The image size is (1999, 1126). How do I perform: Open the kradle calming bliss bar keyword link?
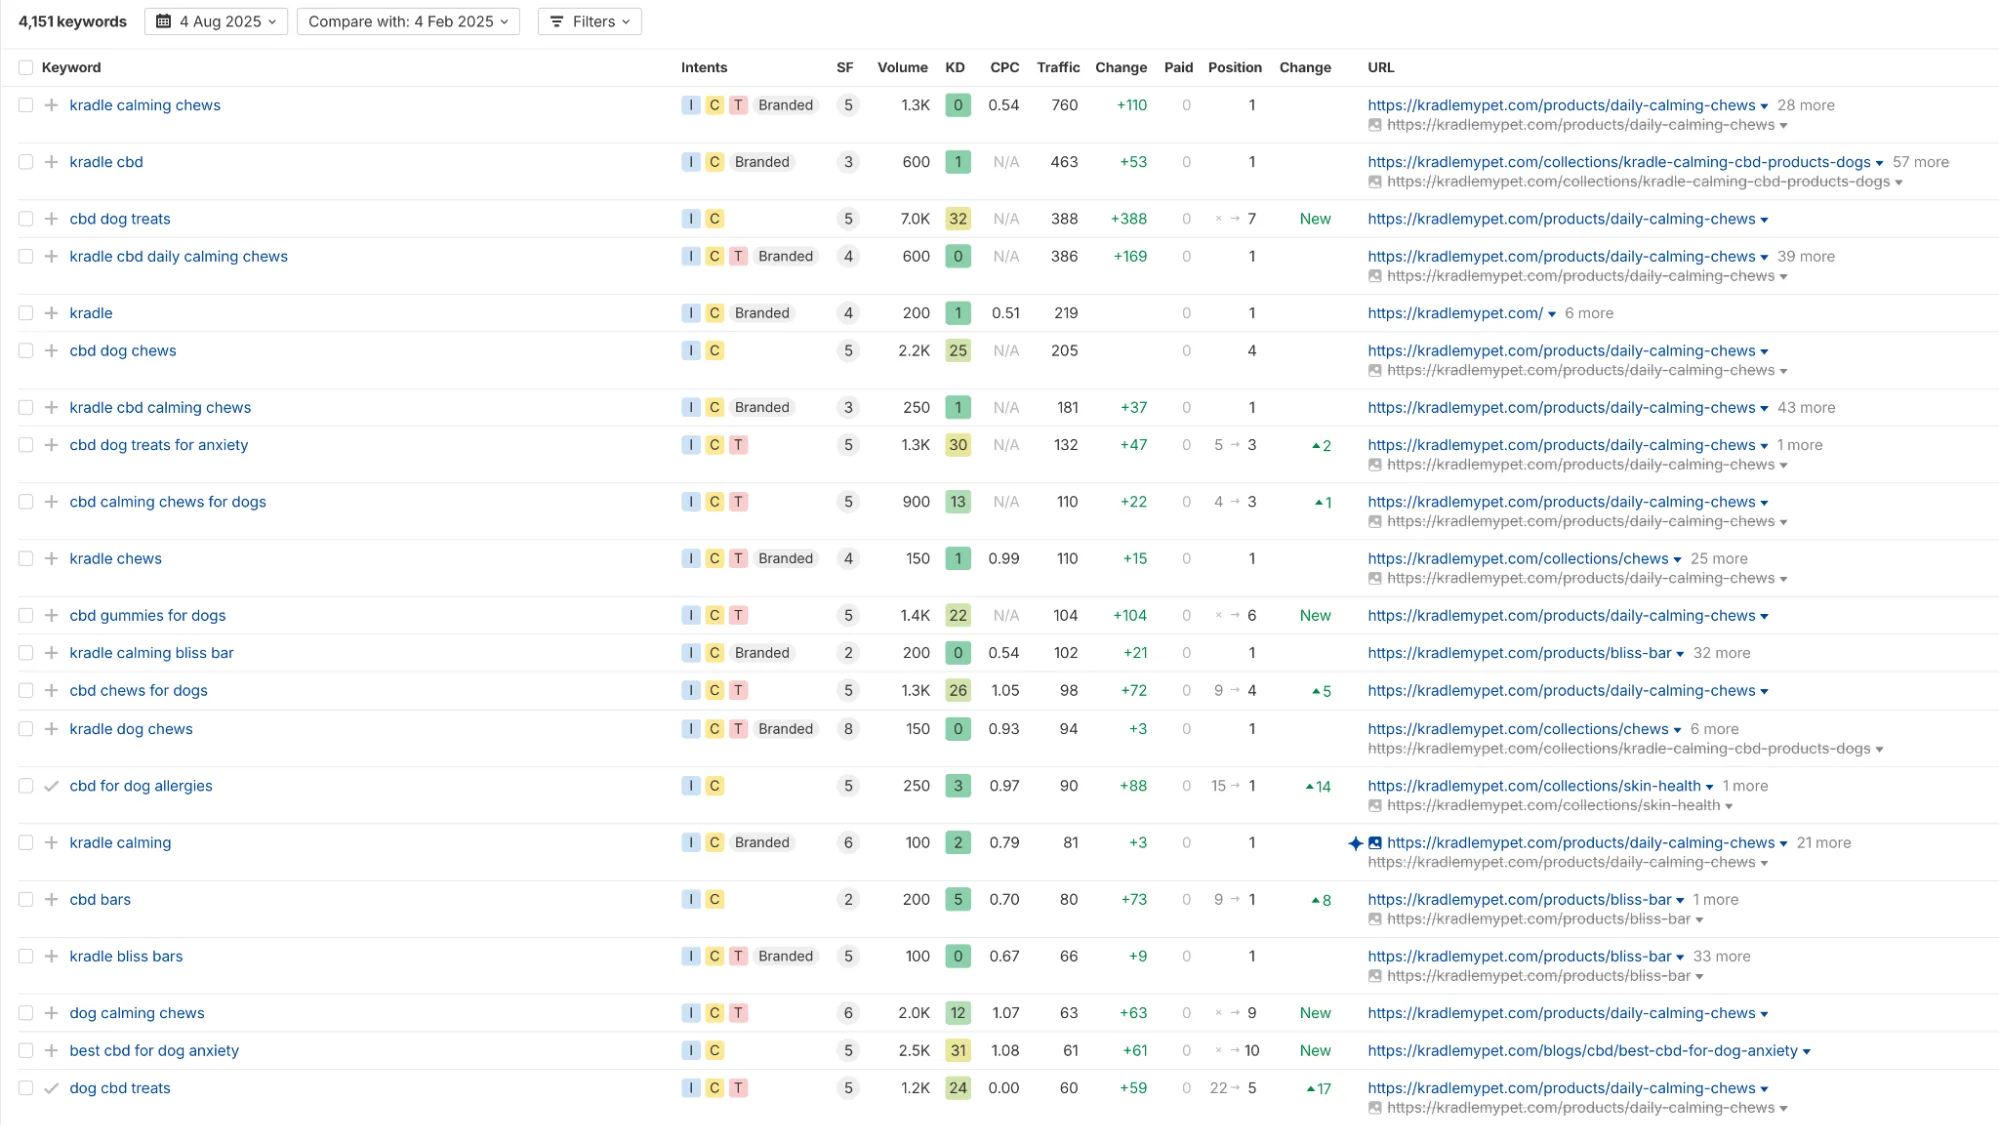click(x=151, y=653)
